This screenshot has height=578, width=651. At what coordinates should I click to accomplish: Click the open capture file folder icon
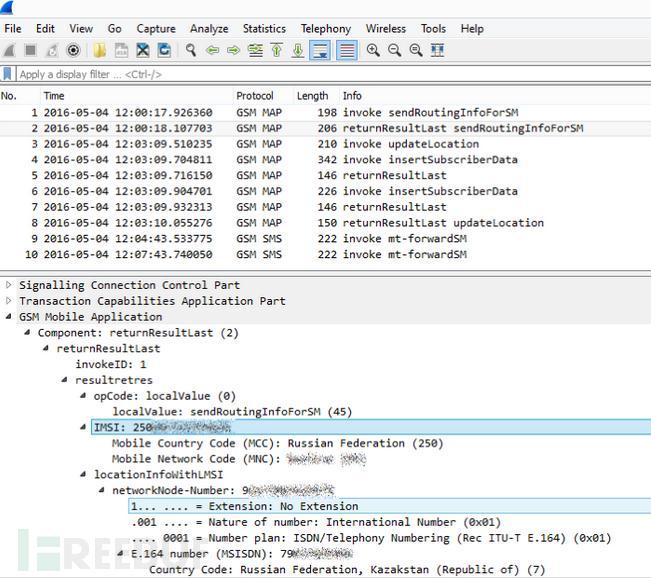100,50
